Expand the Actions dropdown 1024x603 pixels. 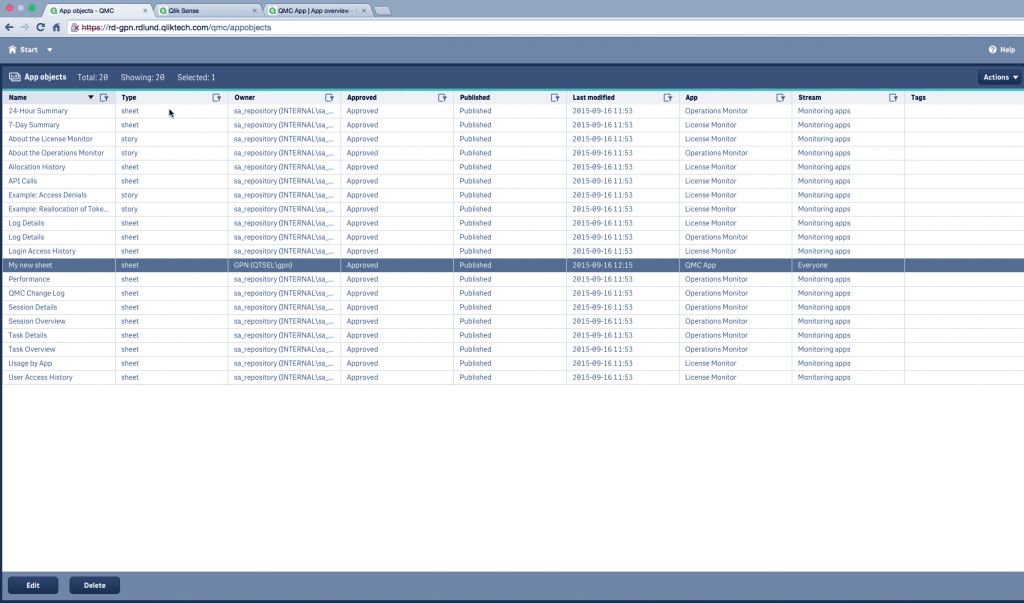(x=1000, y=77)
